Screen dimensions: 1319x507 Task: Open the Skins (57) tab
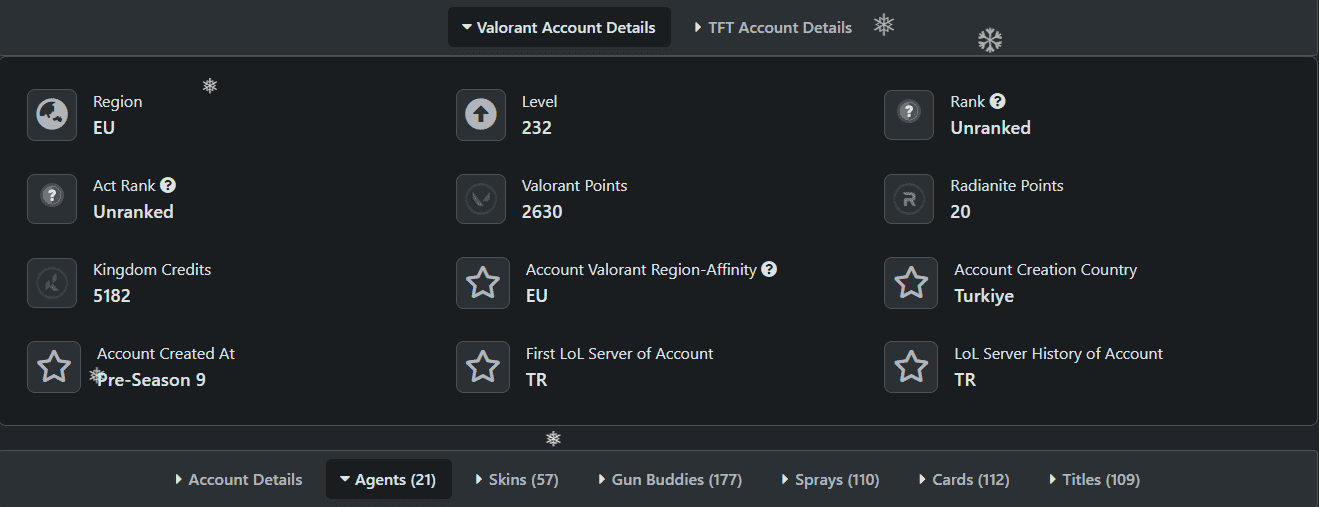516,480
